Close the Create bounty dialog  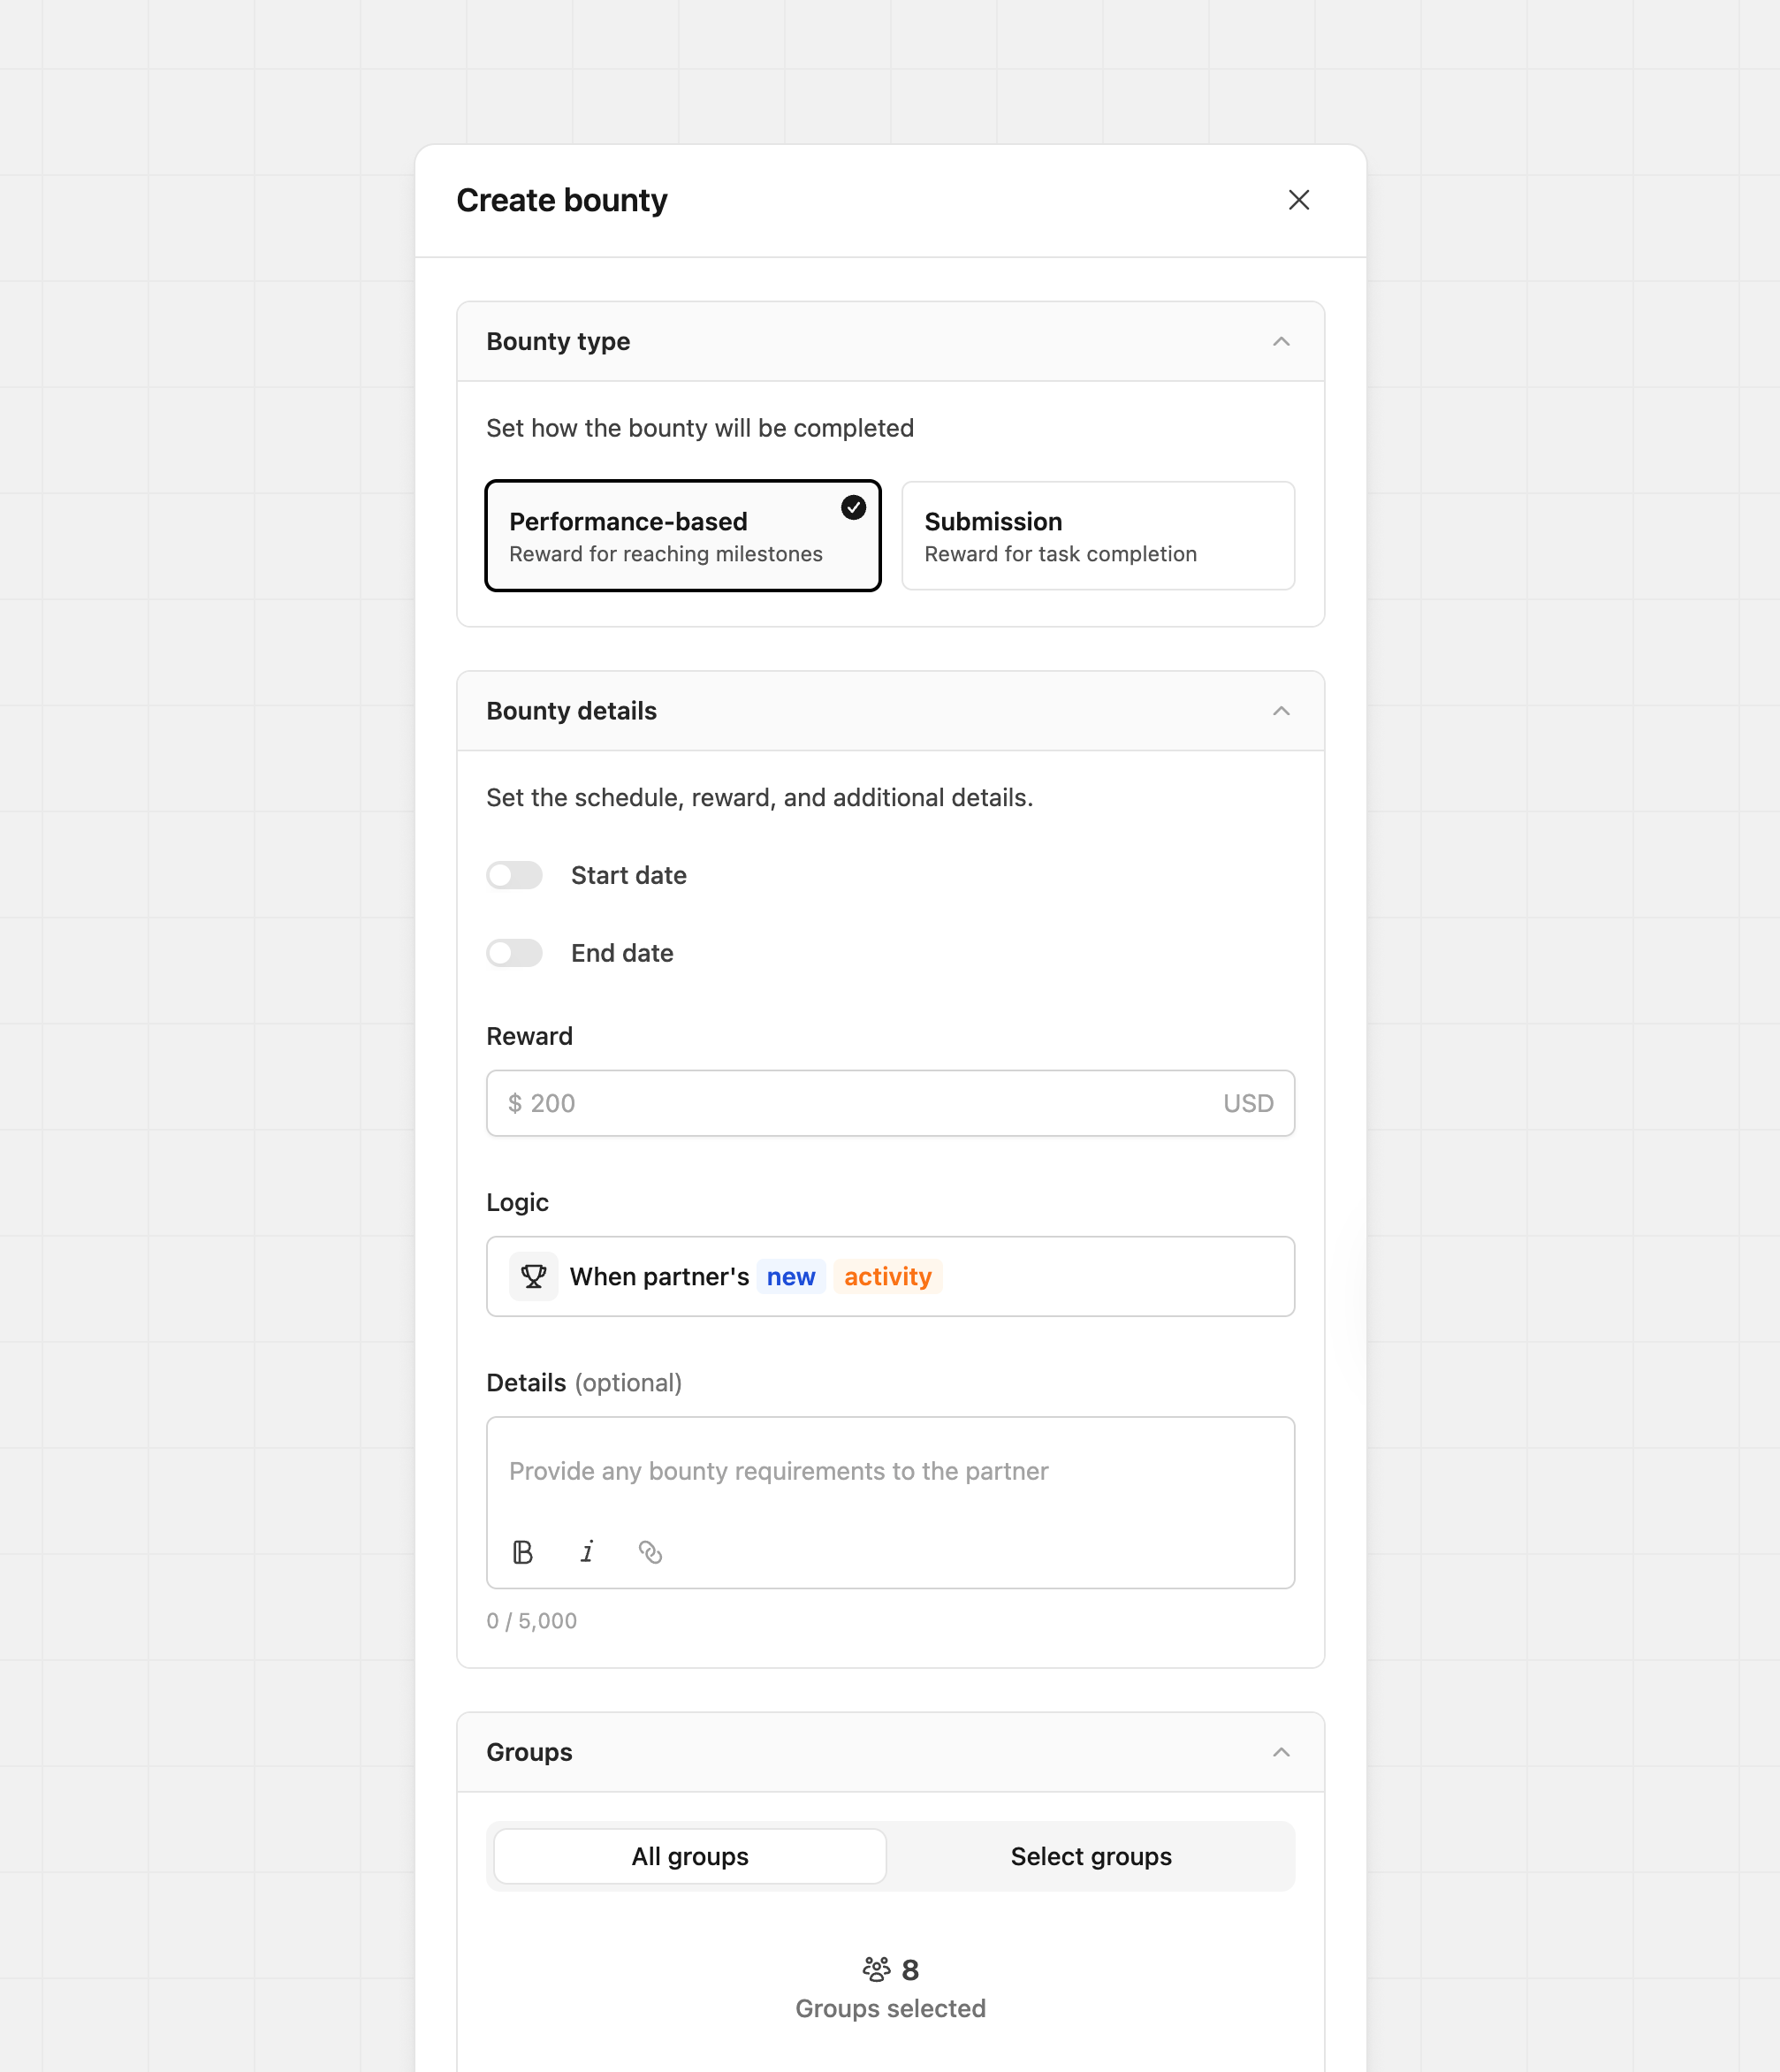[x=1298, y=200]
